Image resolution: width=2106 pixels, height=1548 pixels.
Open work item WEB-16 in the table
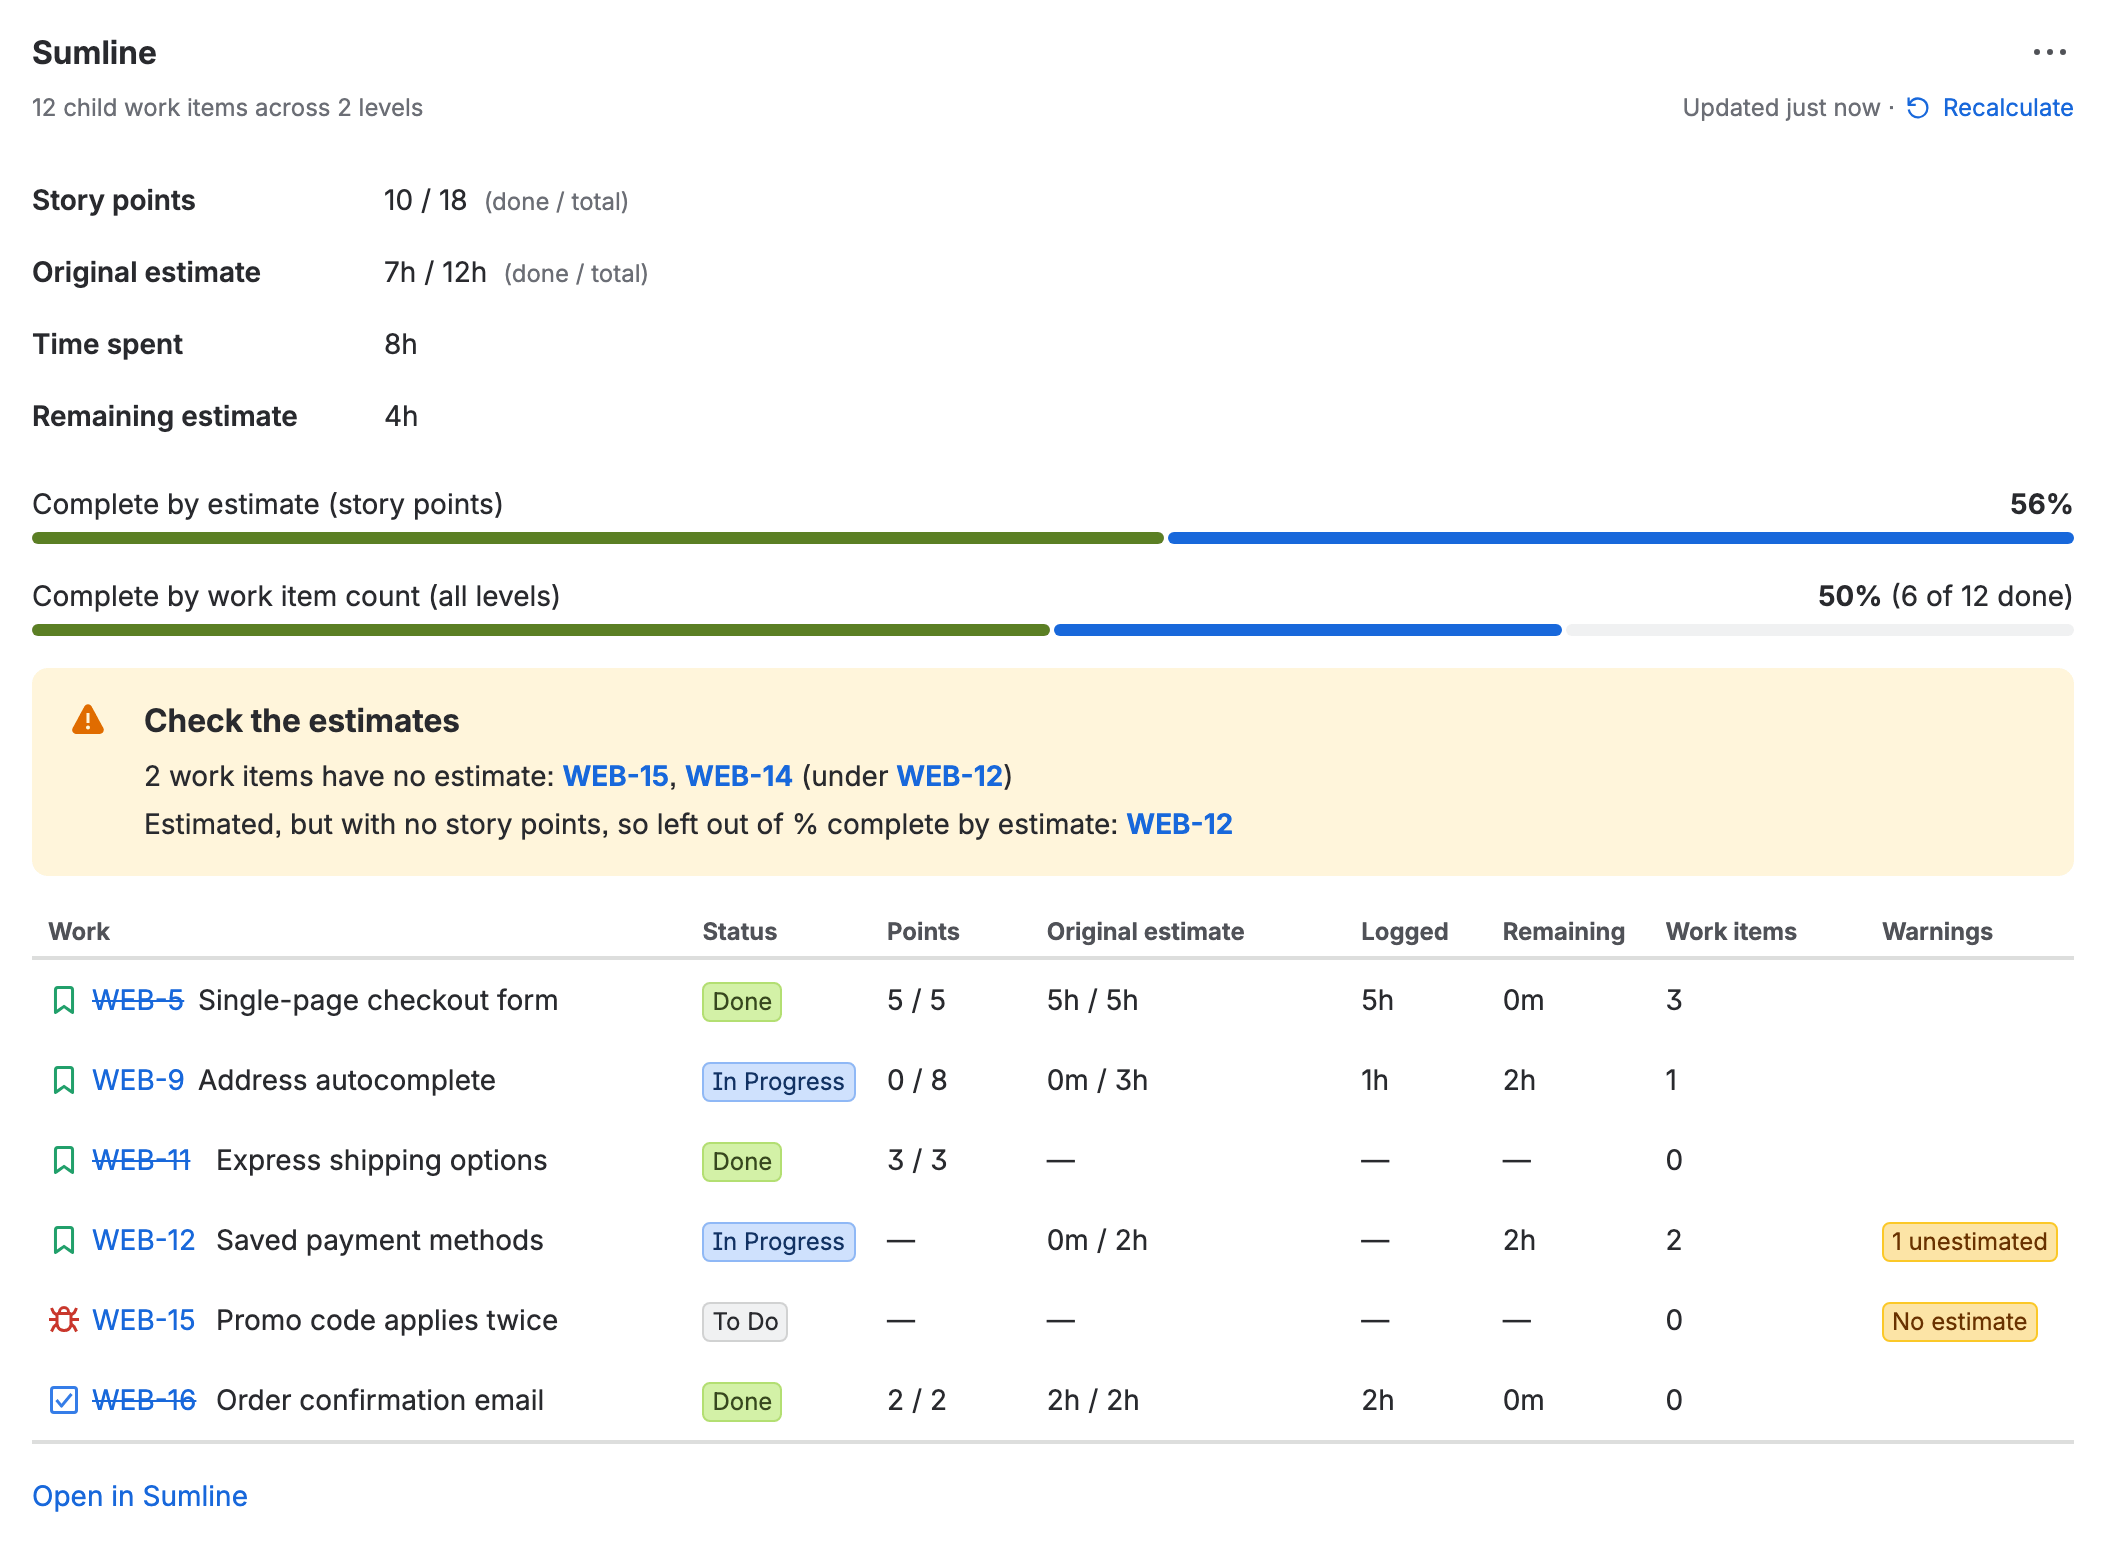tap(144, 1400)
